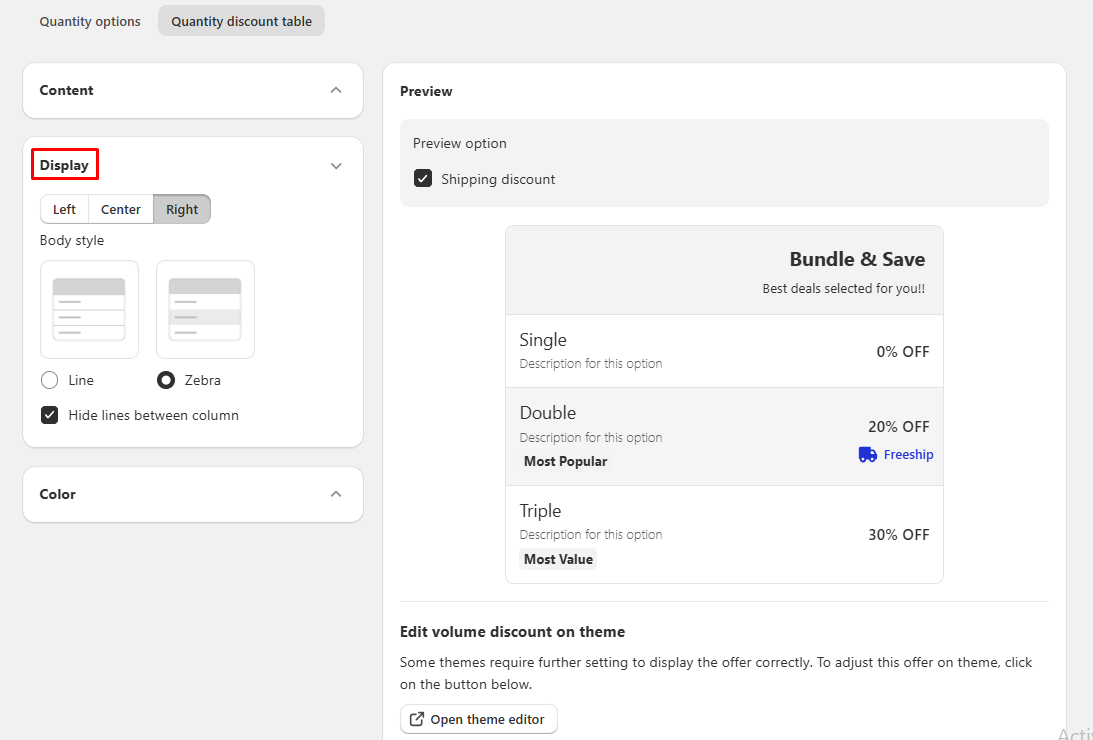Select the Zebra body style thumbnail
The height and width of the screenshot is (740, 1093).
pyautogui.click(x=206, y=309)
